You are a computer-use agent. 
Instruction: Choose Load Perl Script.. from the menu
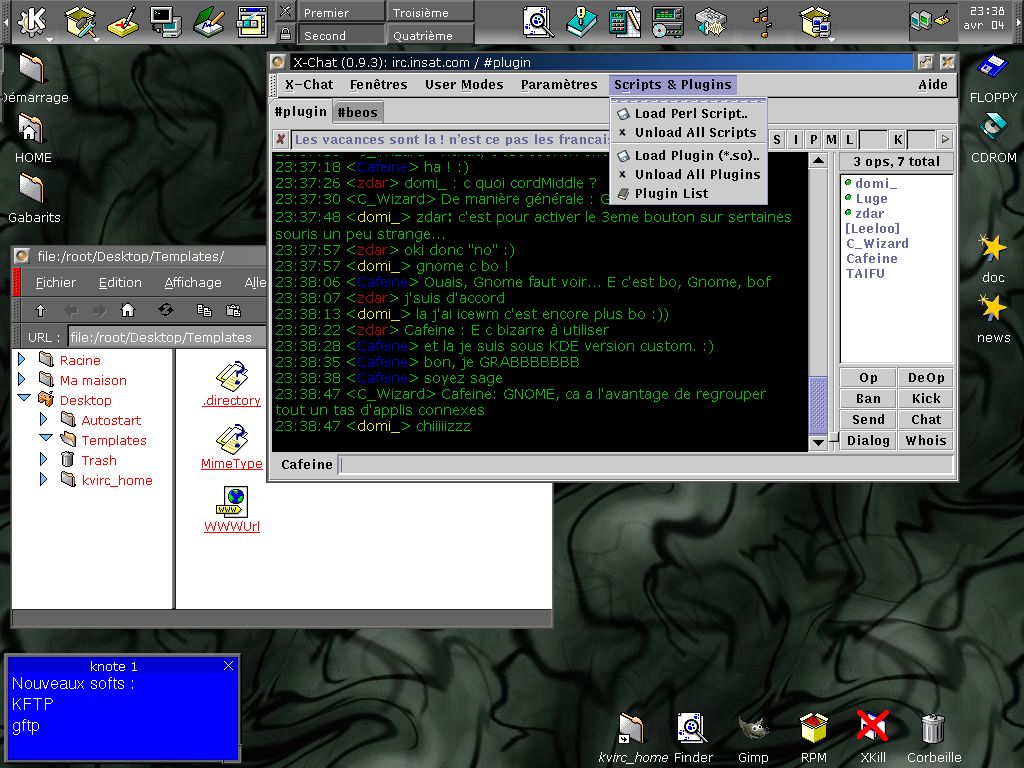(689, 114)
